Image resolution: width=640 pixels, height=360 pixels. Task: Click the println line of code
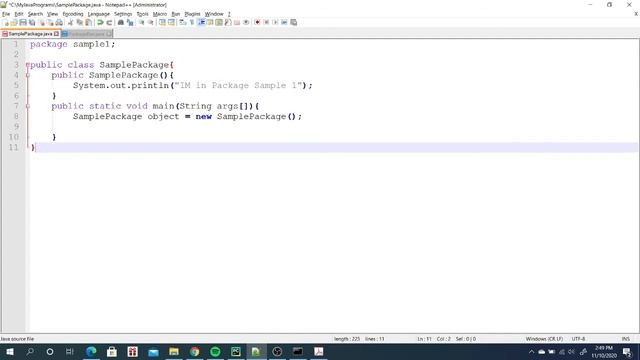click(x=193, y=85)
